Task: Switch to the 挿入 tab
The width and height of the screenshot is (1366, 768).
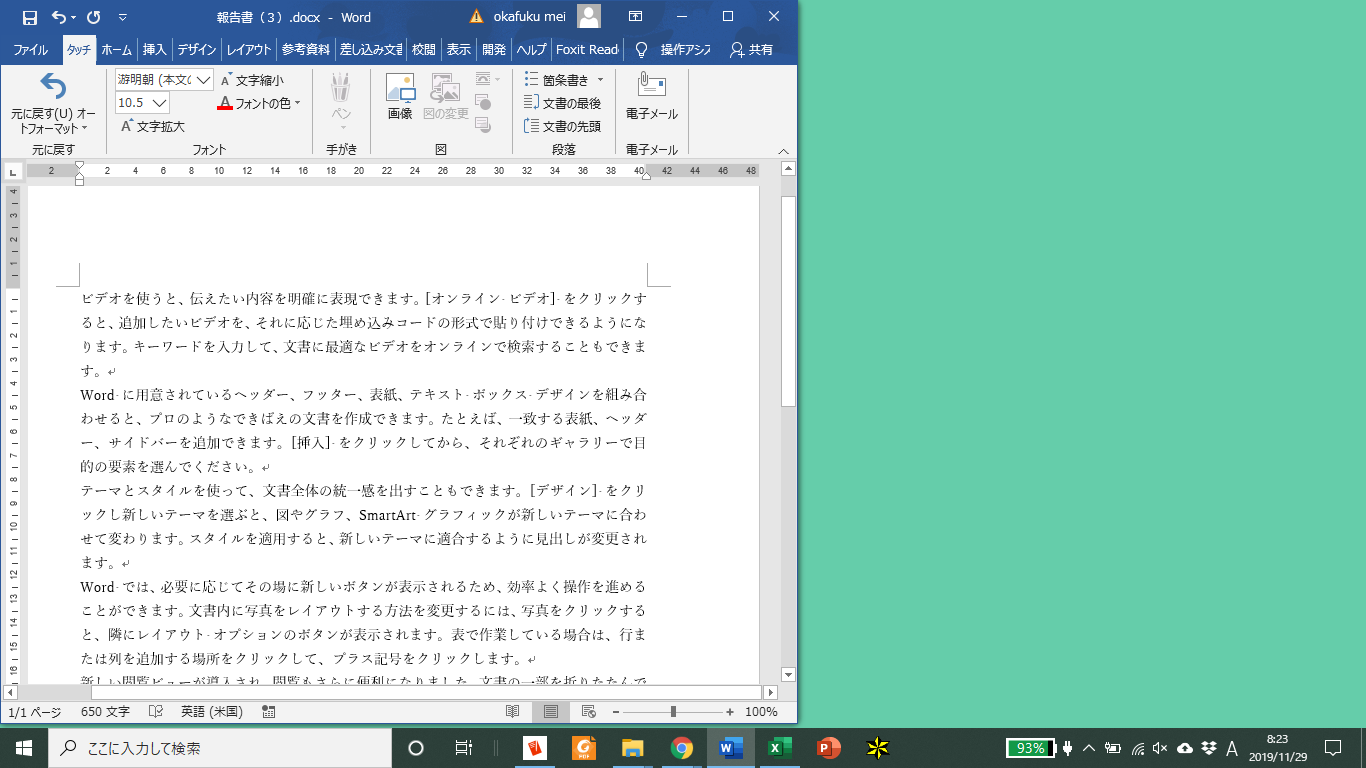Action: pyautogui.click(x=154, y=49)
